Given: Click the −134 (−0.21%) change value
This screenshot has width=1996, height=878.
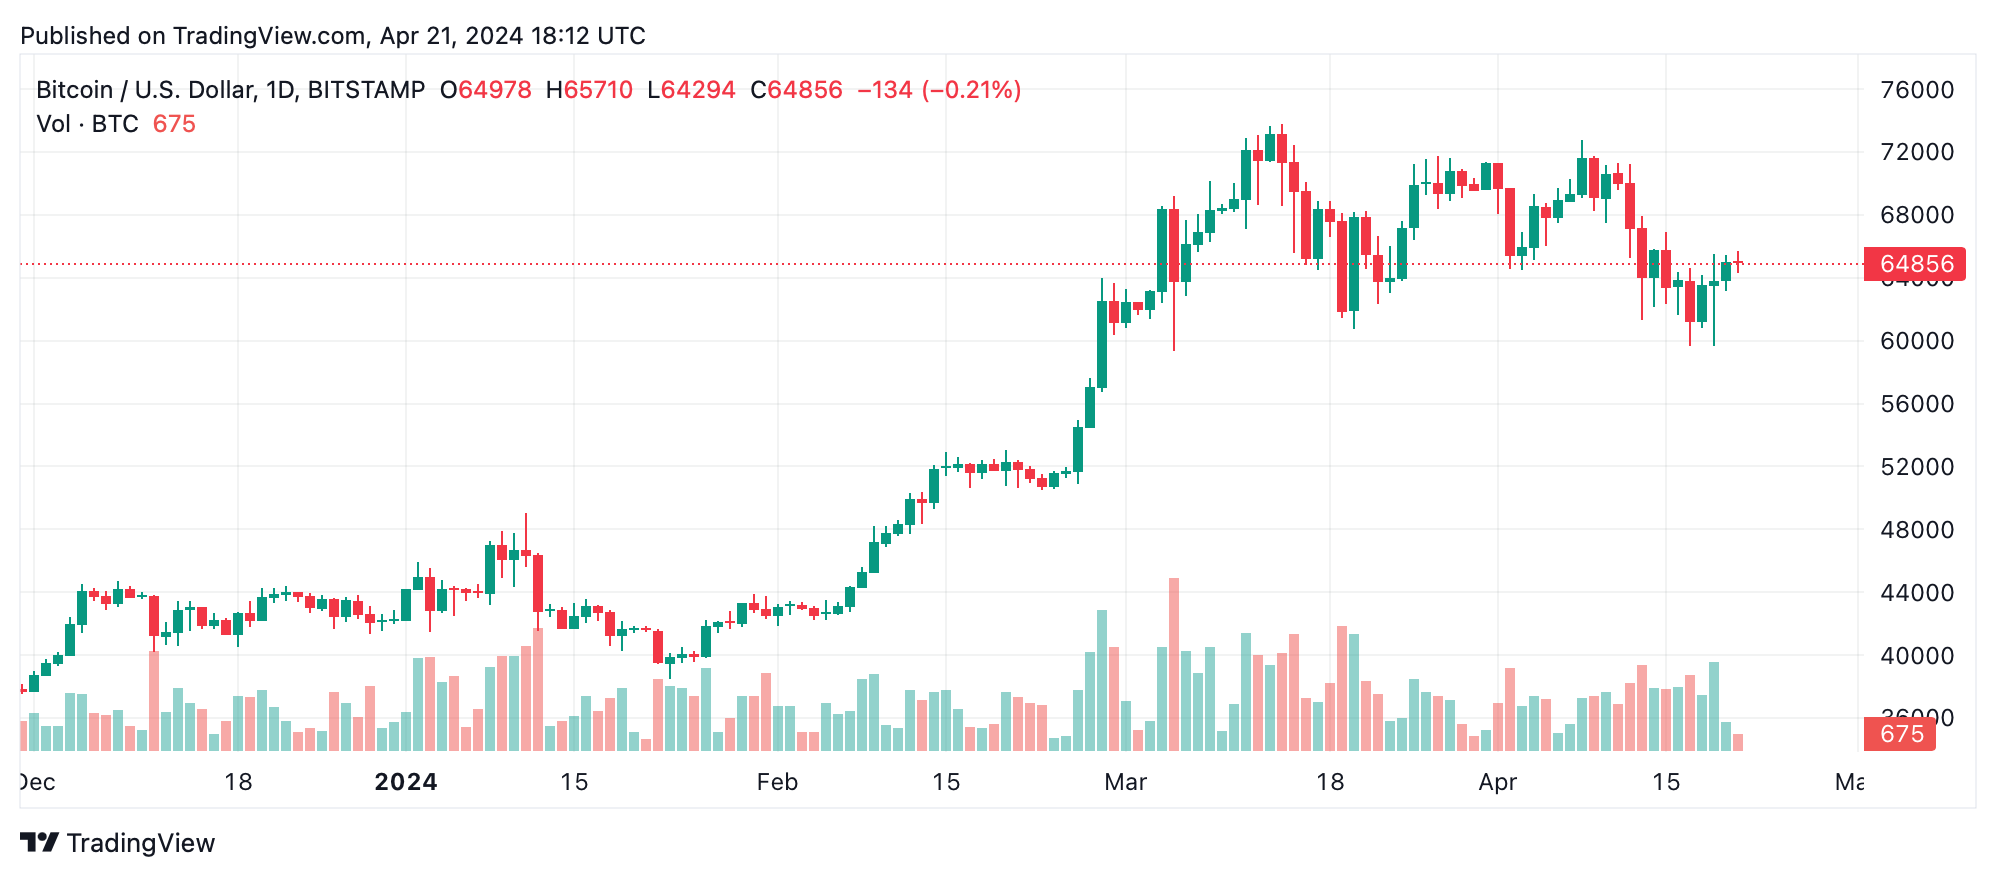Looking at the screenshot, I should pyautogui.click(x=939, y=90).
